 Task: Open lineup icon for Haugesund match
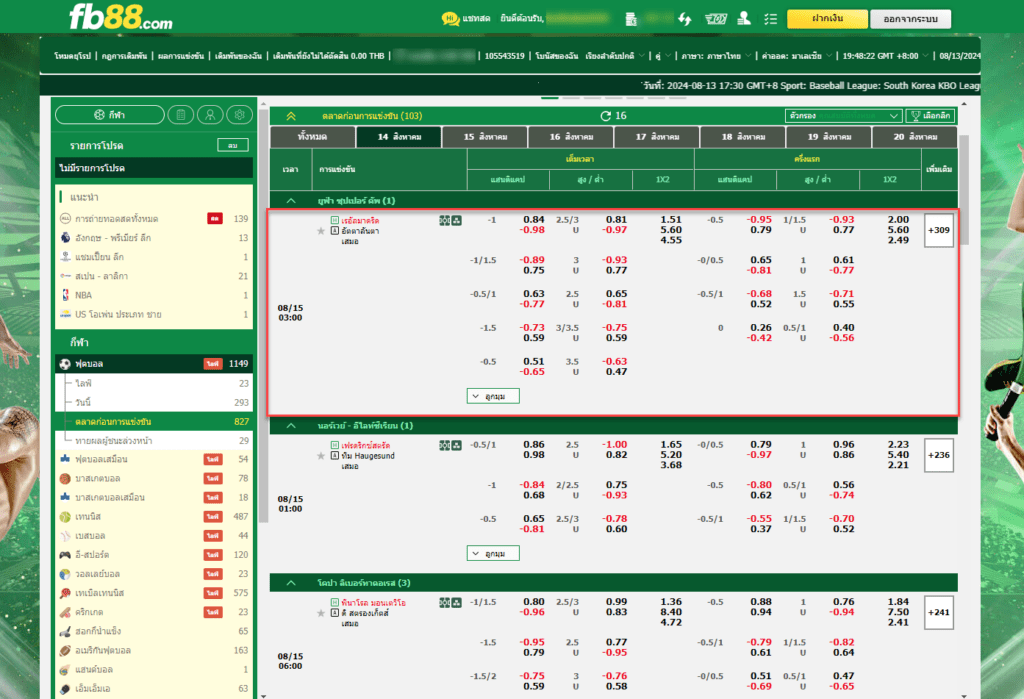(456, 446)
